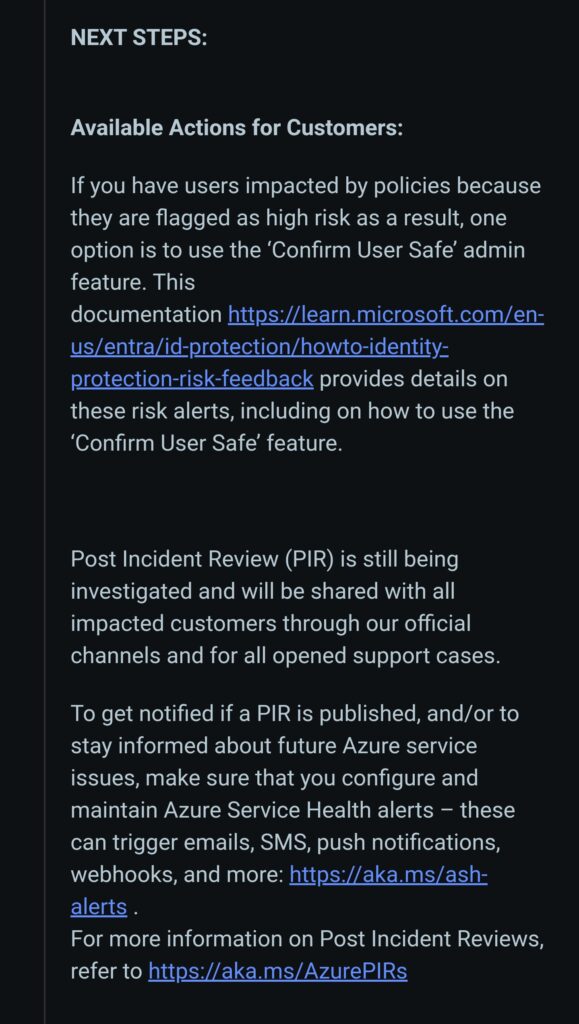Click the 'Post Incident Review (PIR) is still' line
This screenshot has height=1024, width=579.
(264, 560)
